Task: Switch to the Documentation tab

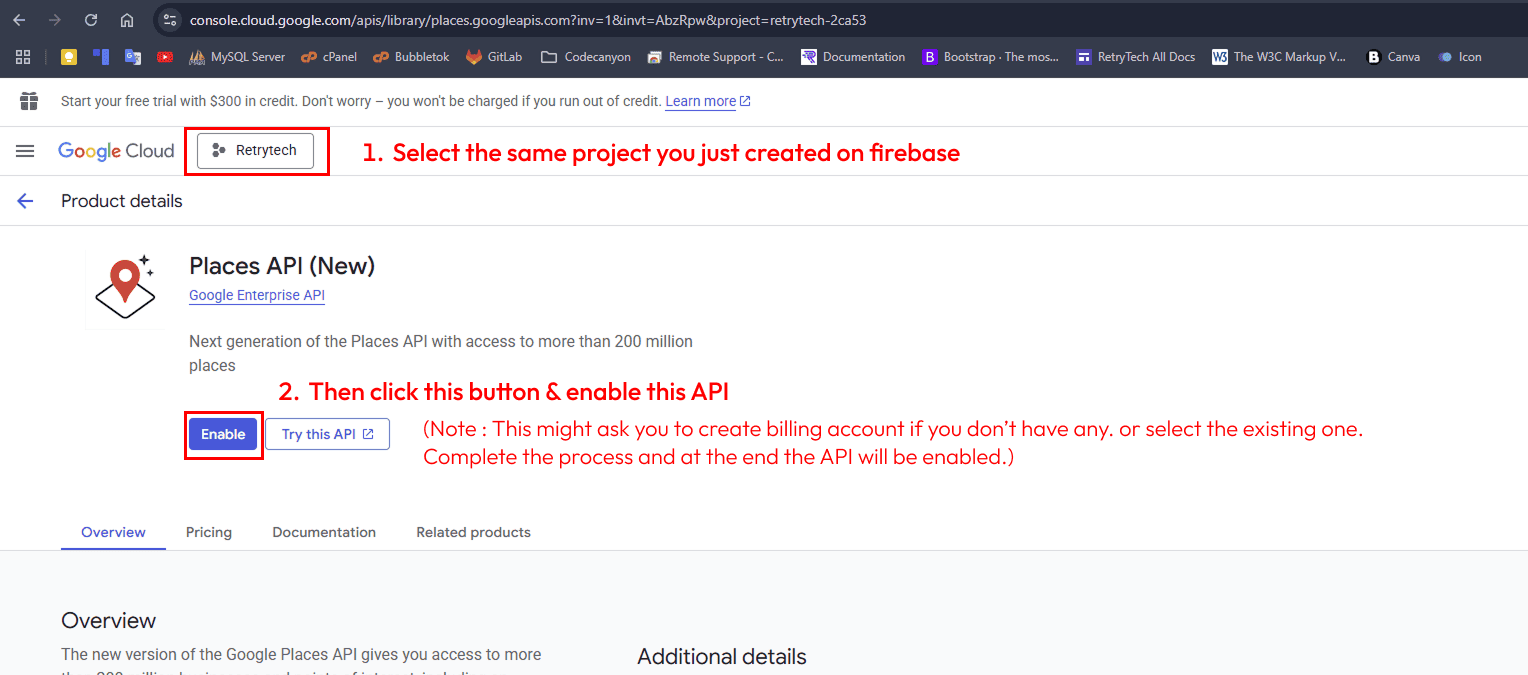Action: pos(324,532)
